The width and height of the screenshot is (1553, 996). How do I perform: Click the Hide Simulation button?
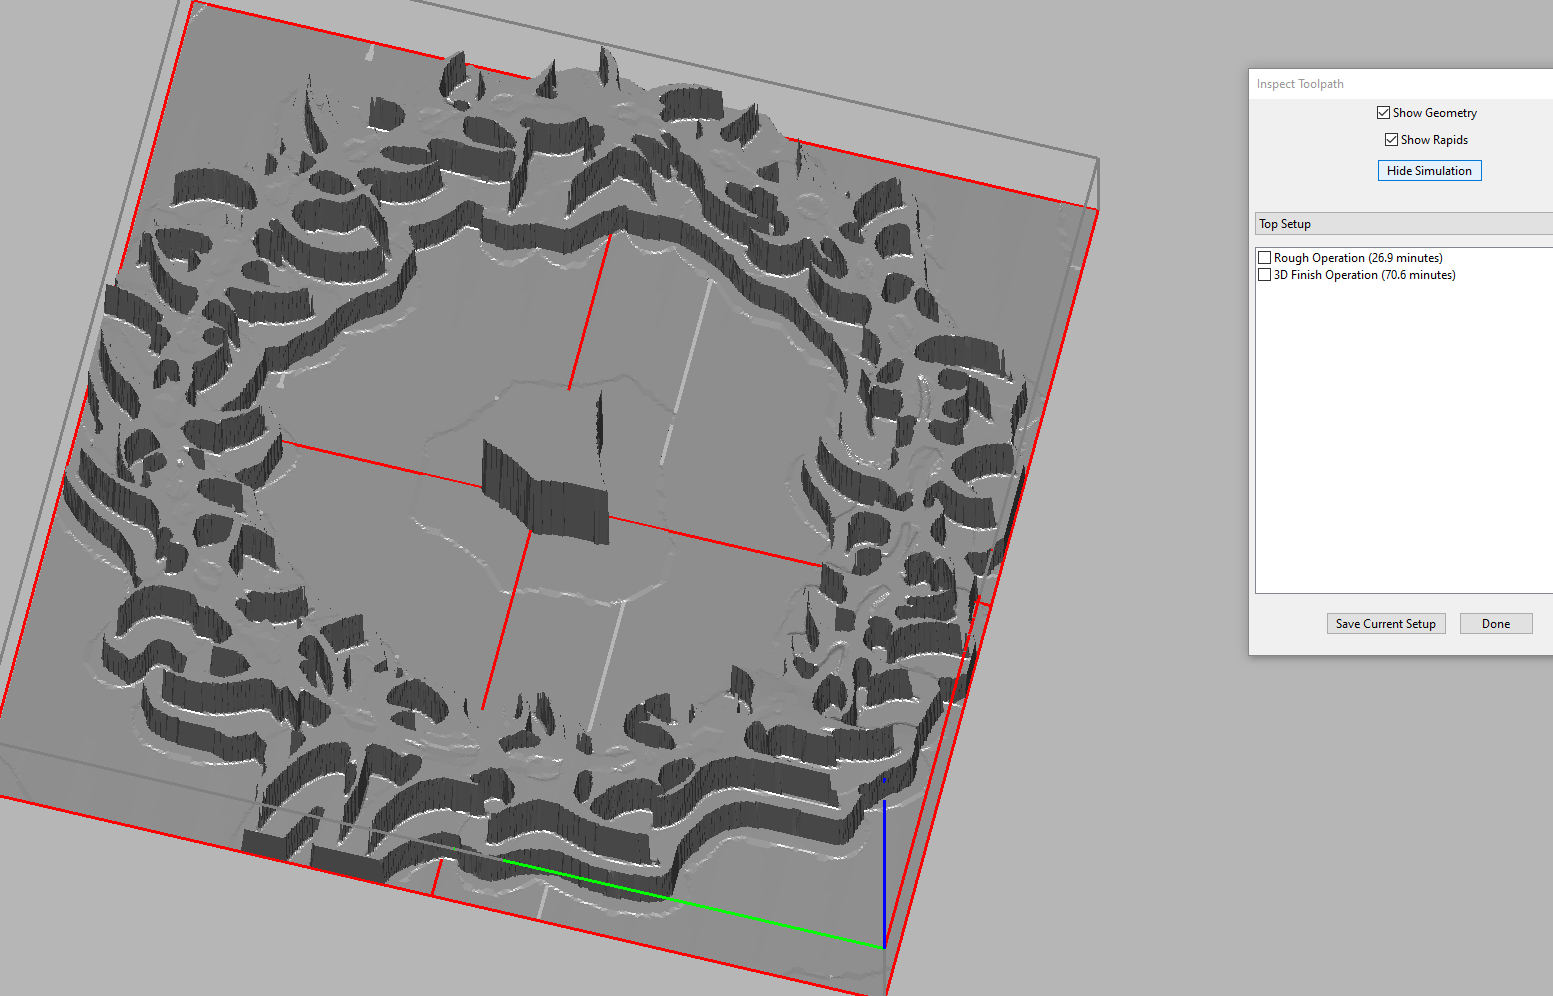click(x=1429, y=171)
